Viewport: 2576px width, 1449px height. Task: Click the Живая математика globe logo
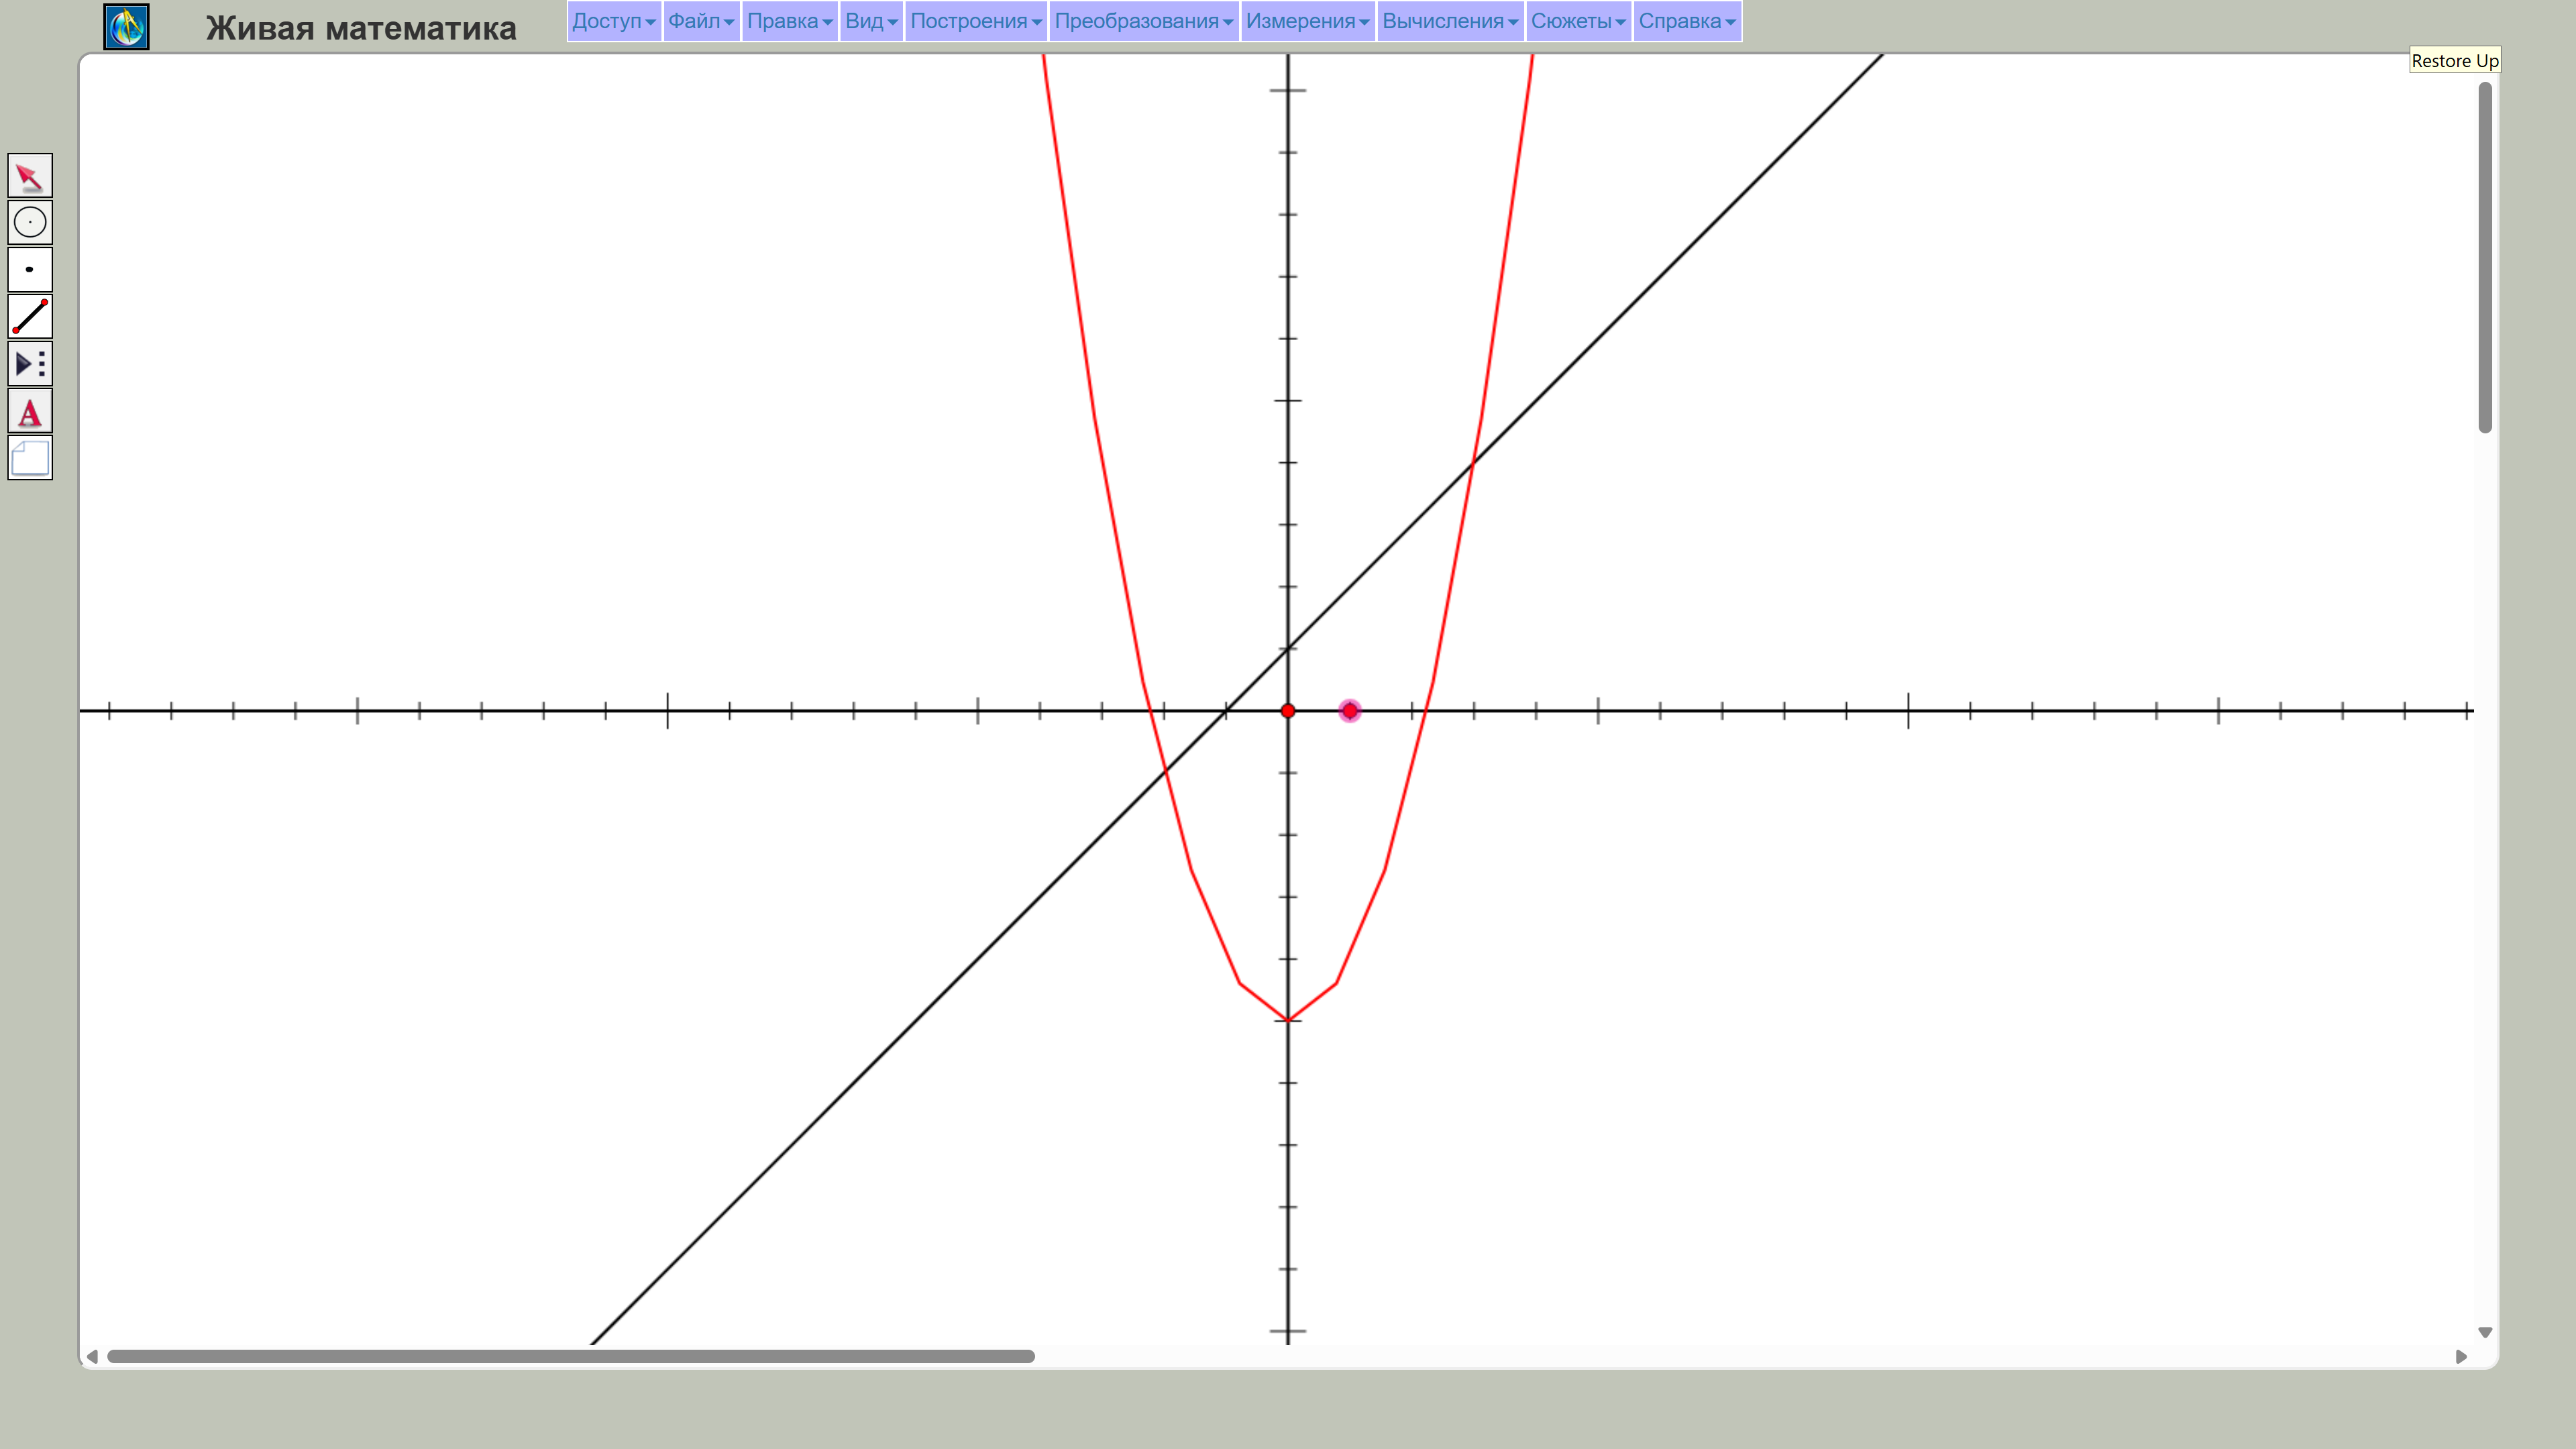click(x=126, y=27)
